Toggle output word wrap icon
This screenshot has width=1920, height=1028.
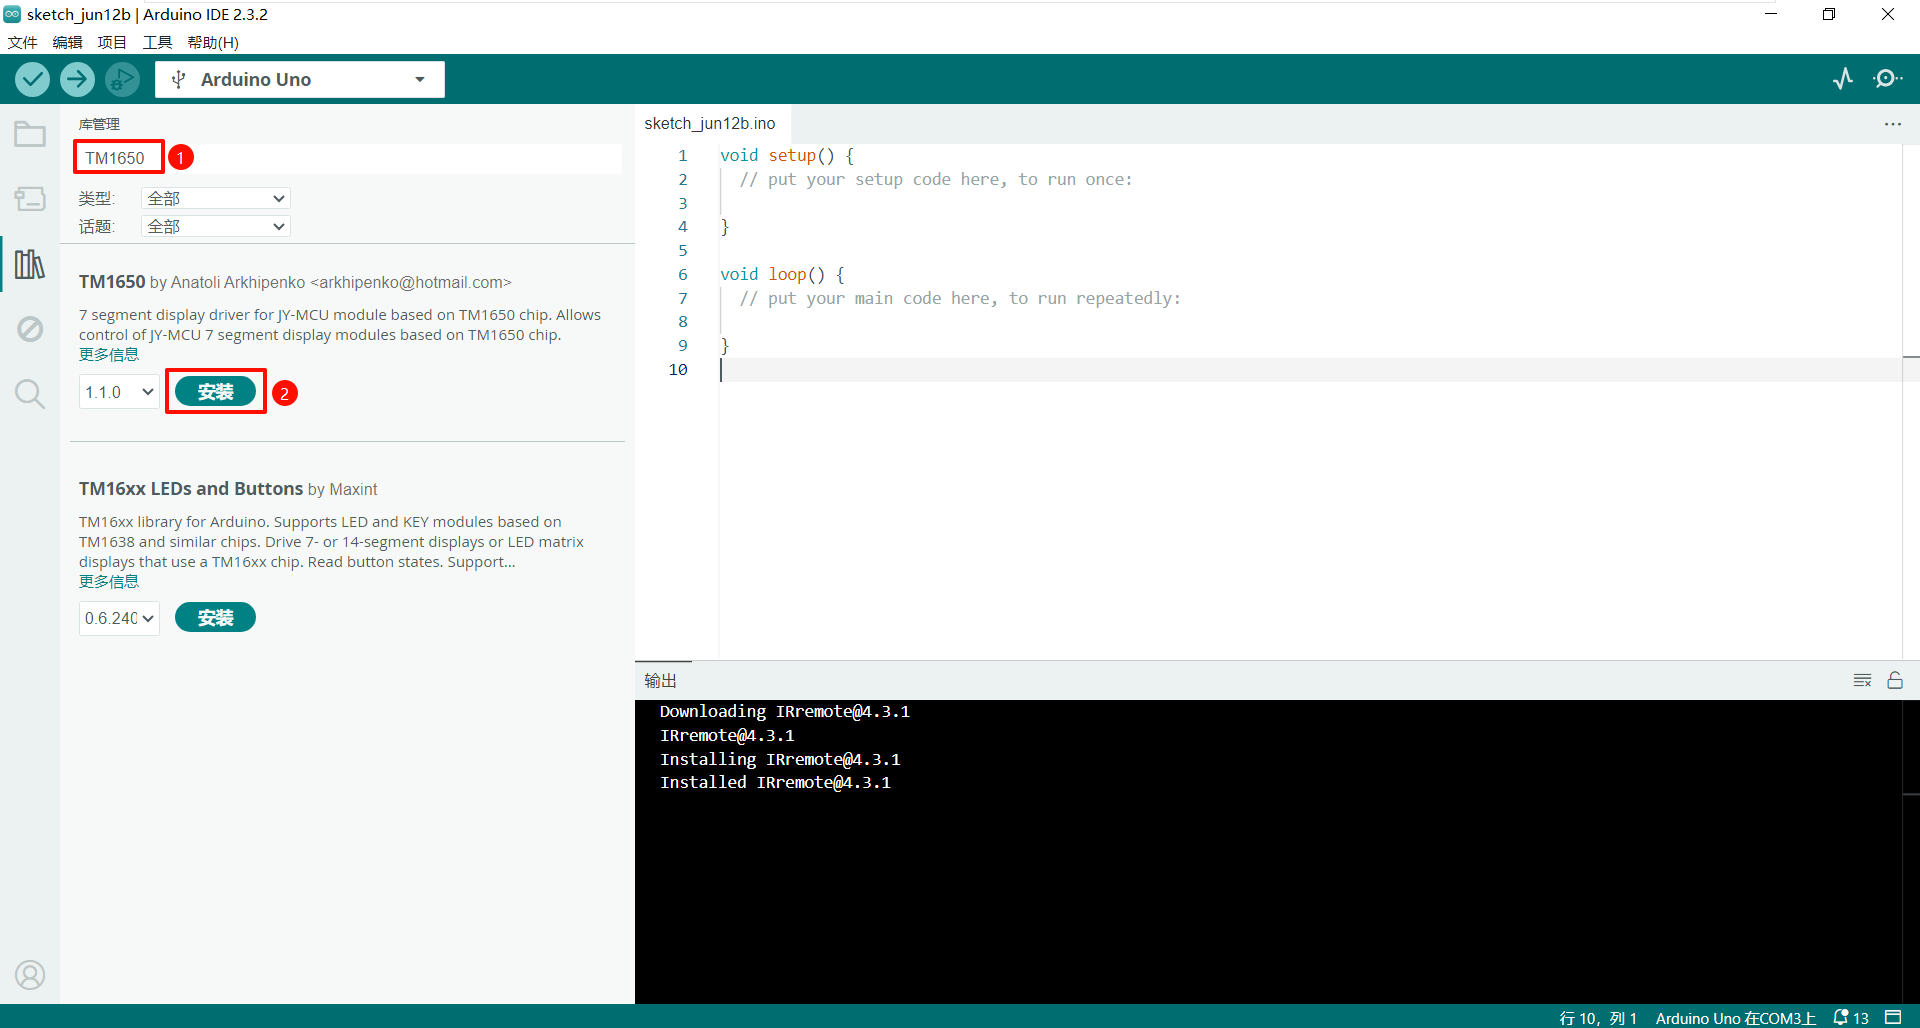point(1862,680)
